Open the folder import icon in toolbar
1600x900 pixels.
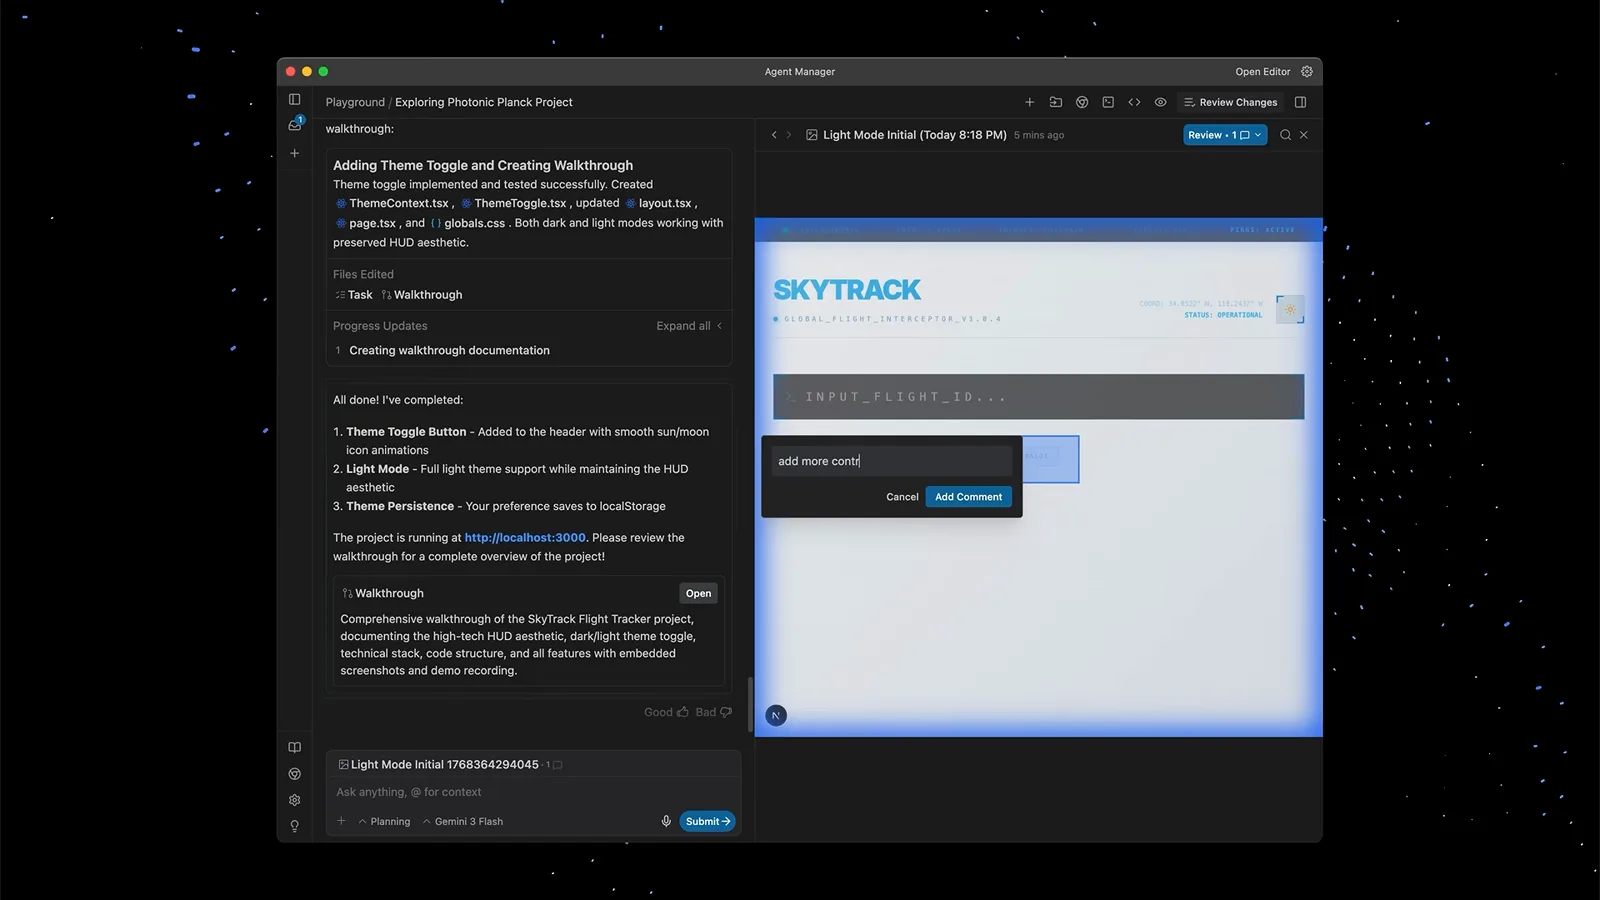click(1055, 102)
